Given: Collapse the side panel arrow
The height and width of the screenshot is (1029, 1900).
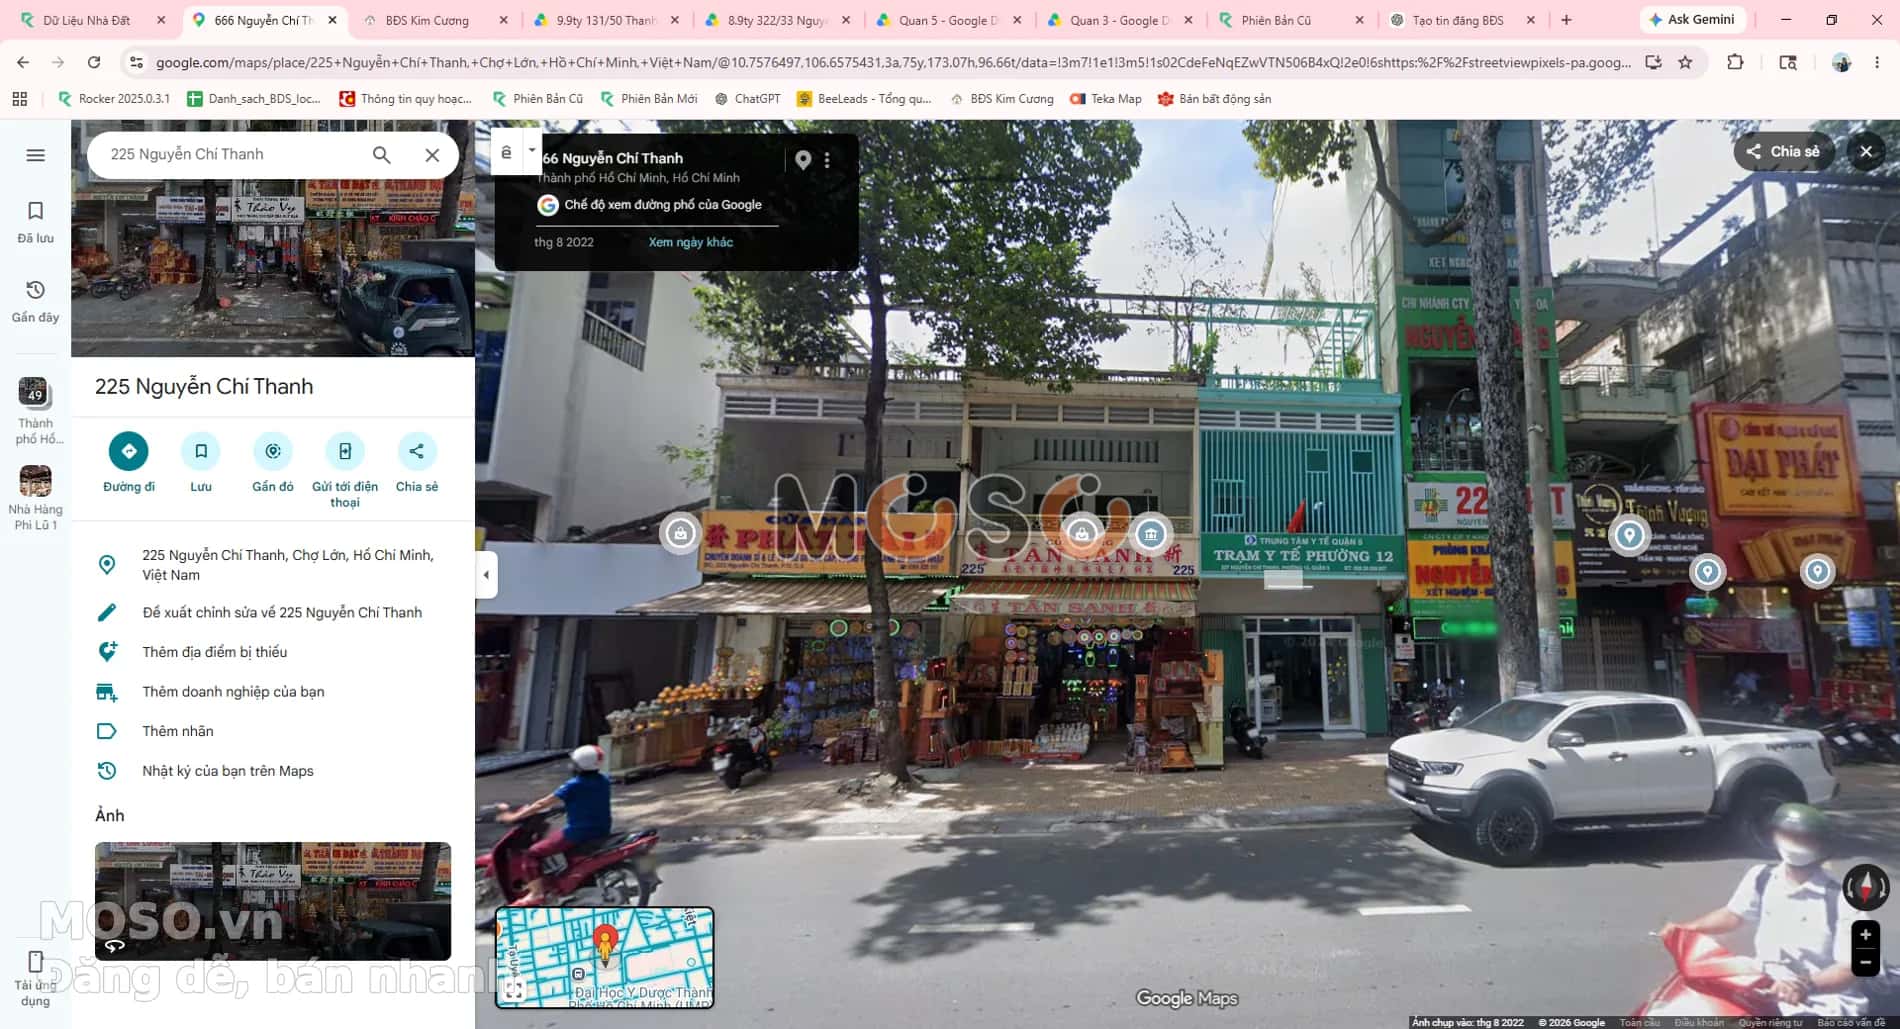Looking at the screenshot, I should (x=486, y=575).
